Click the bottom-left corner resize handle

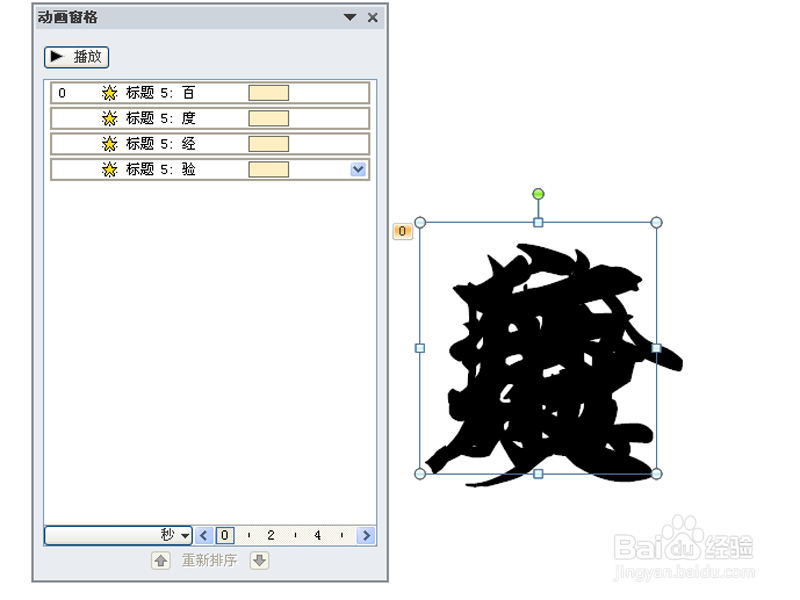(420, 474)
